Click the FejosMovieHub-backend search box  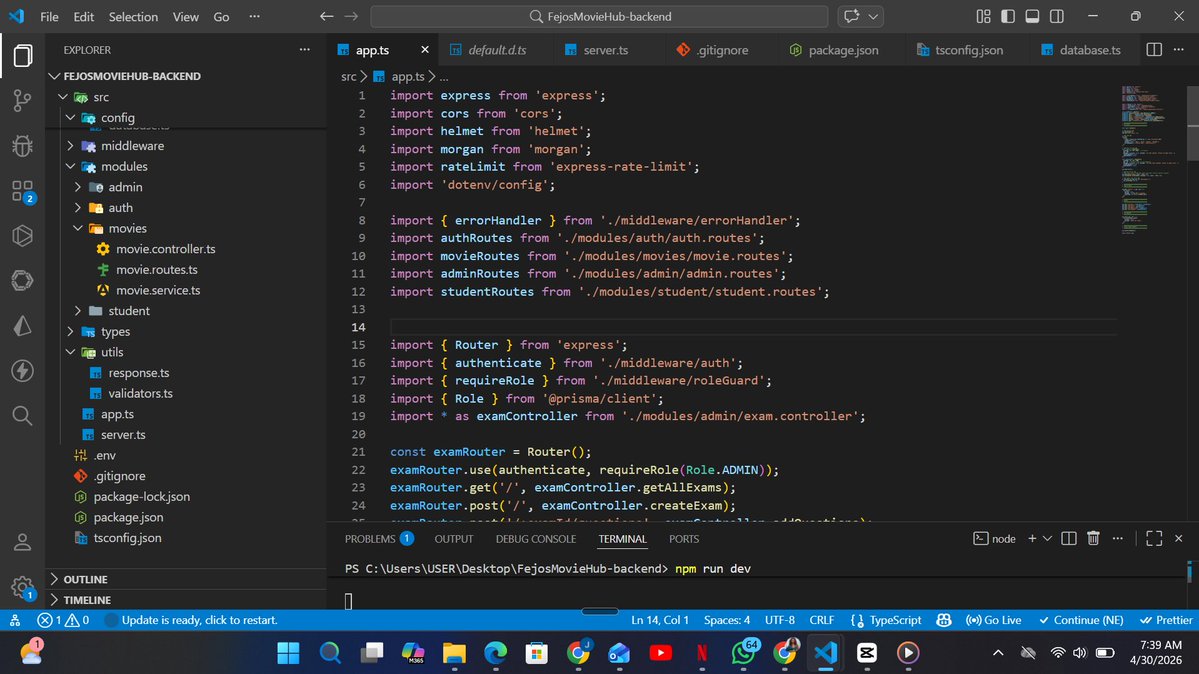click(x=599, y=16)
